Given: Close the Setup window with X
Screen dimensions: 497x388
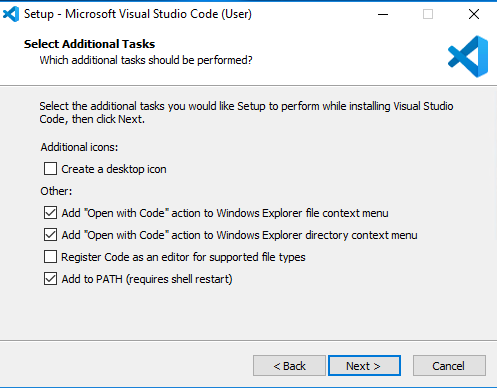Looking at the screenshot, I should click(474, 14).
